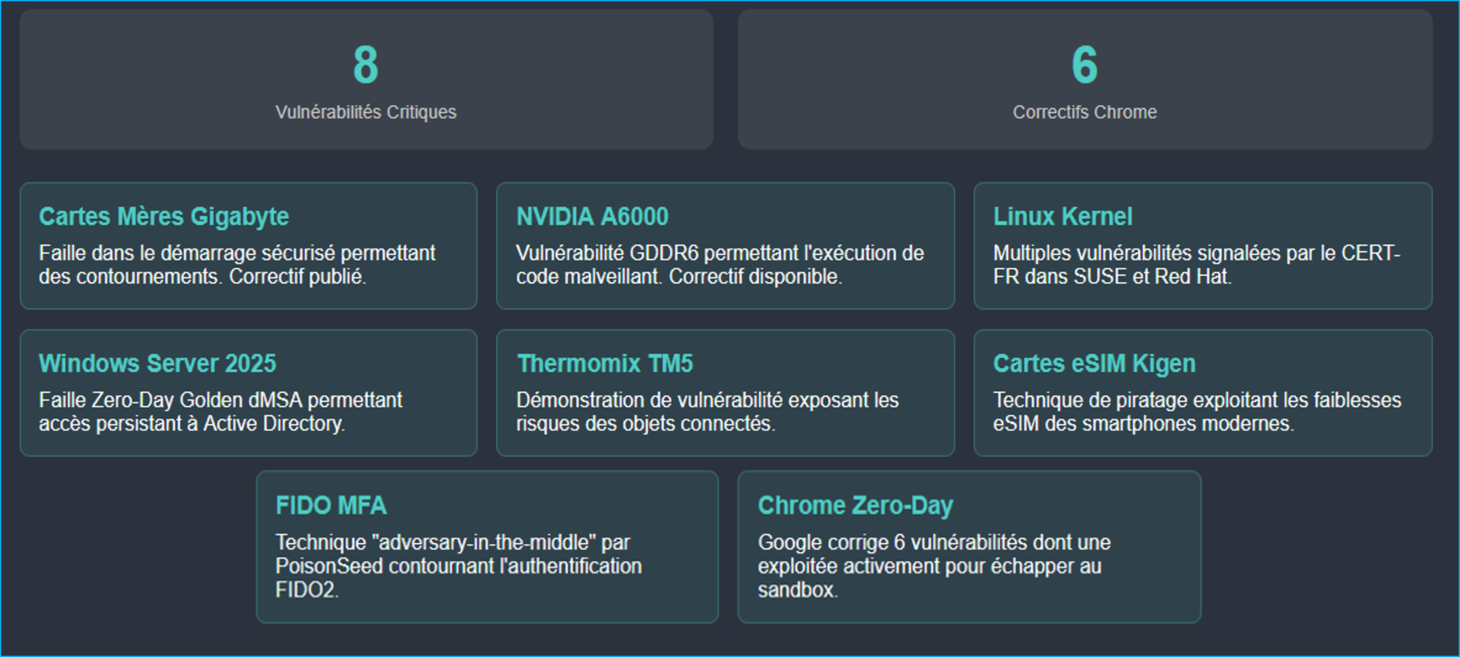Click the eSIM hacking technique description
1460x657 pixels.
(1197, 412)
